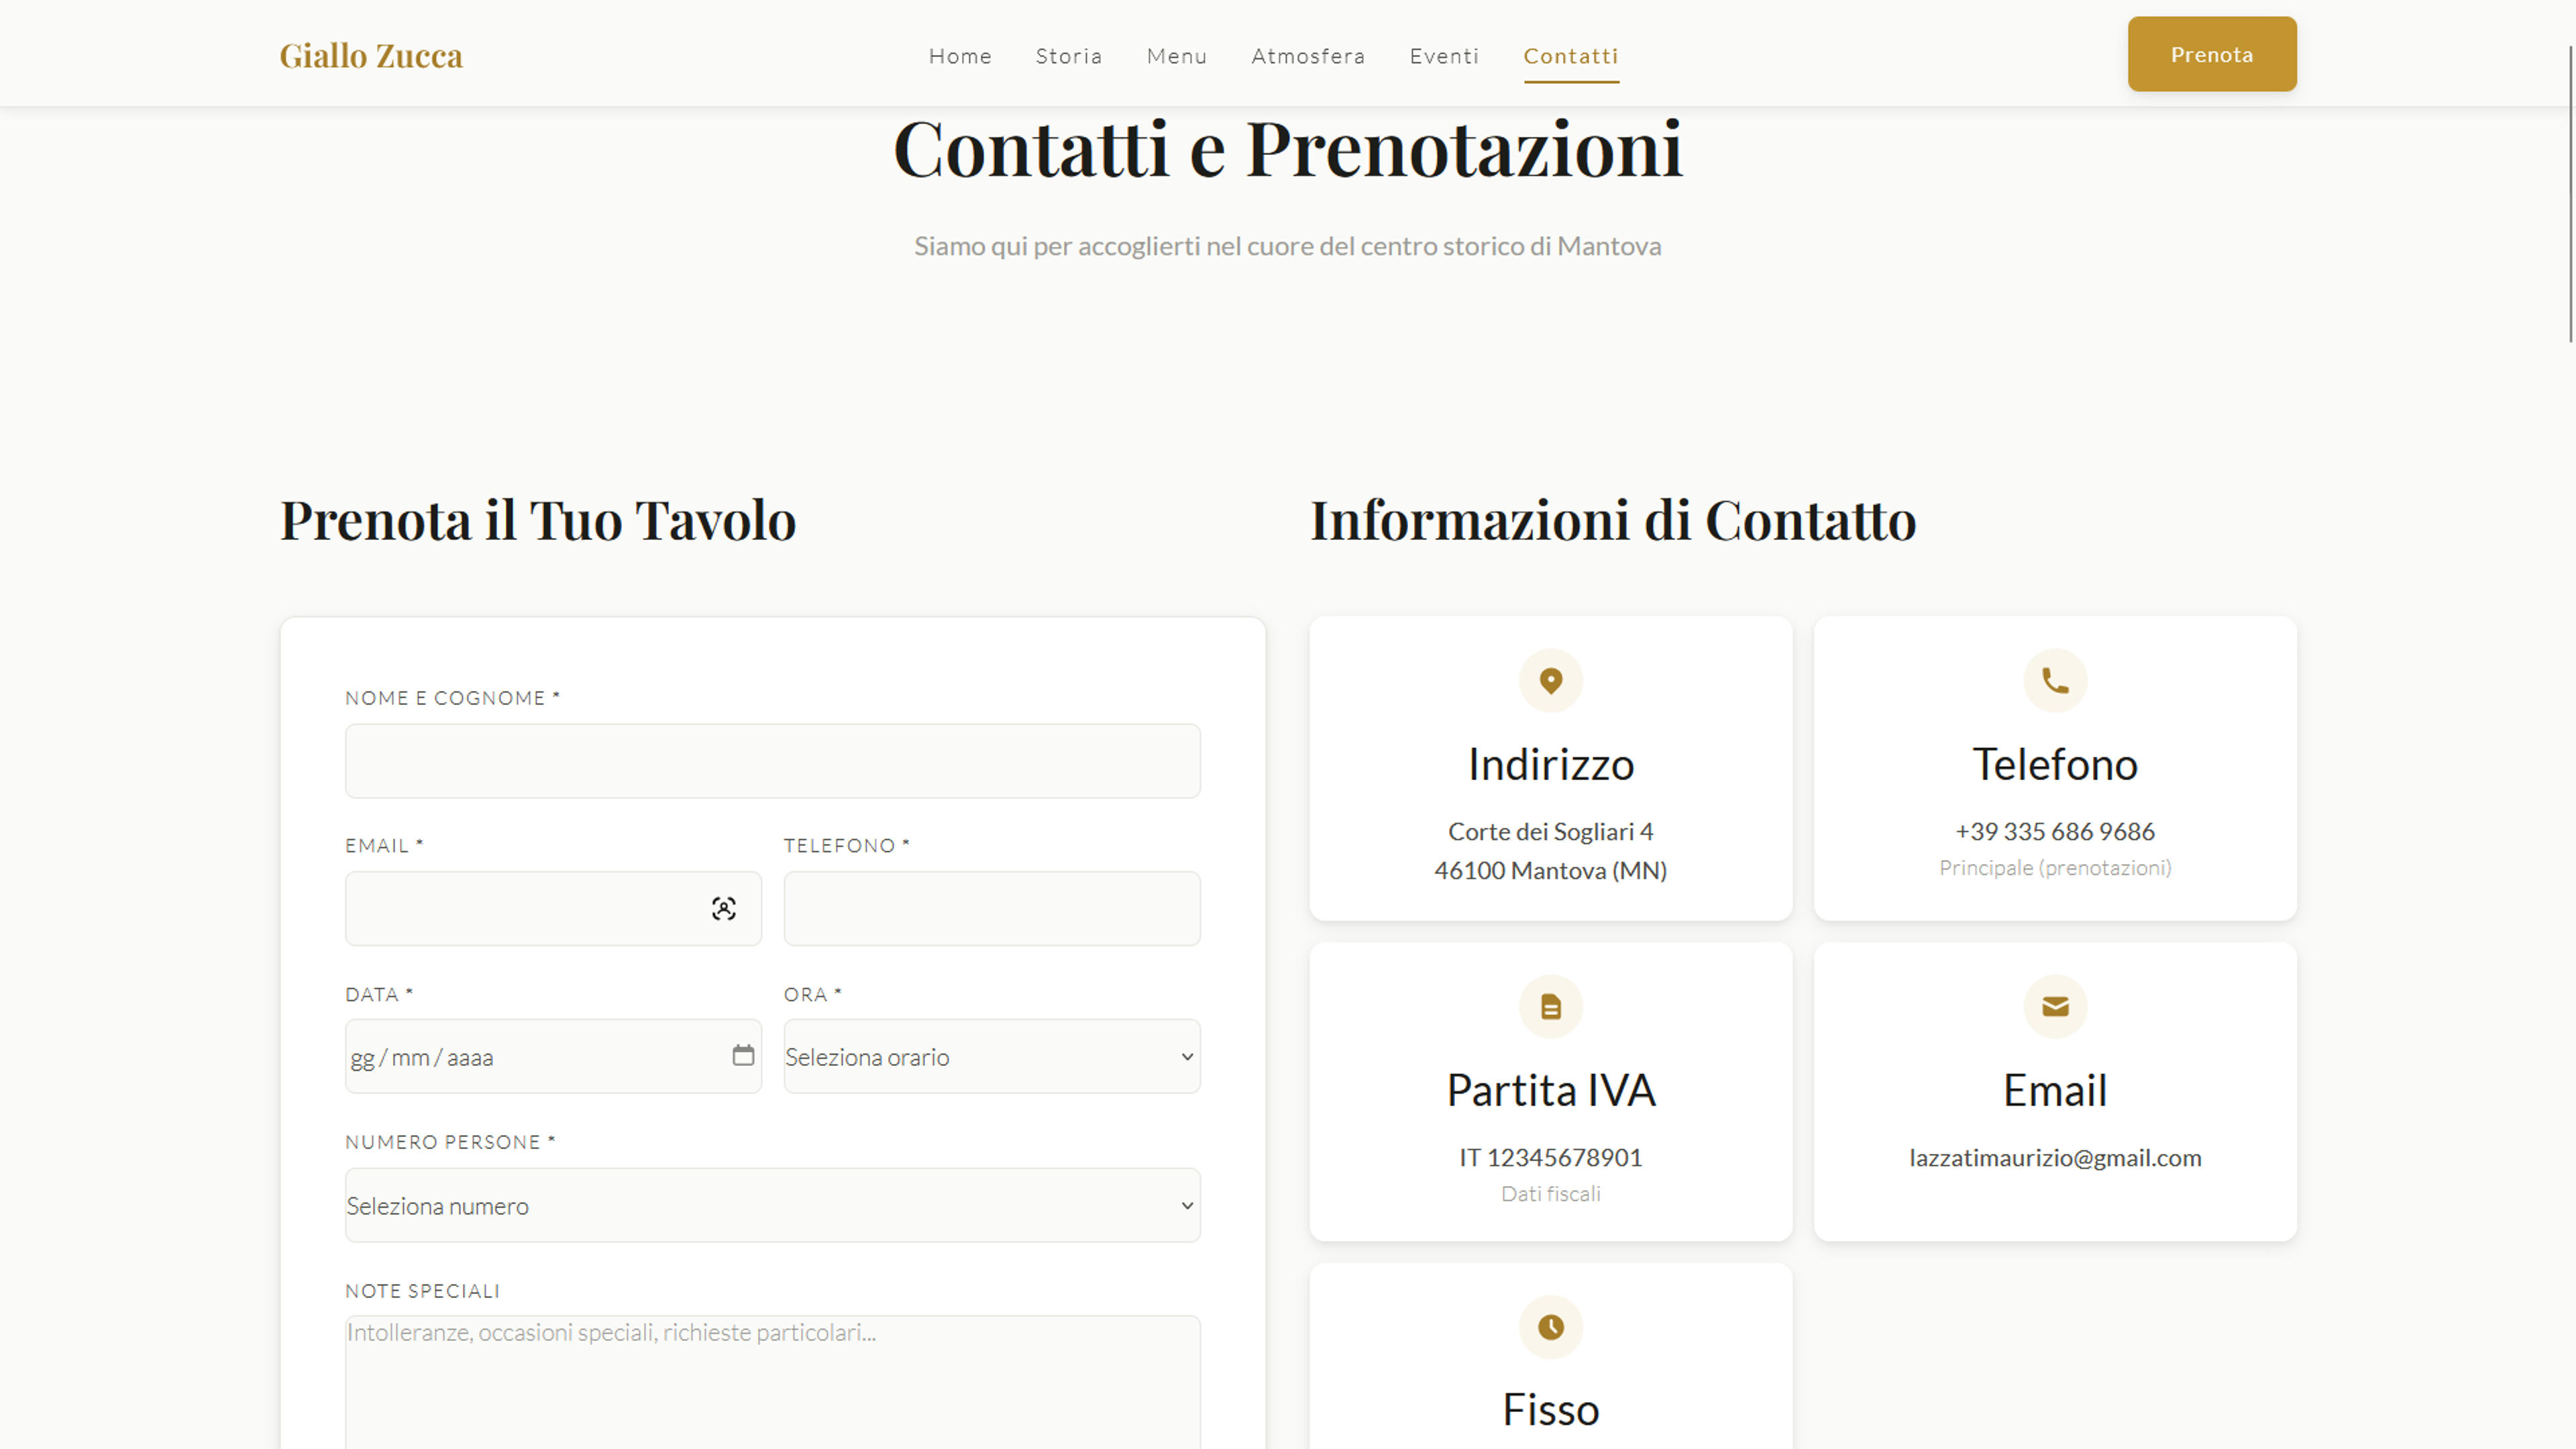Click the Note Speciali text area
The image size is (2576, 1449).
(x=773, y=1382)
